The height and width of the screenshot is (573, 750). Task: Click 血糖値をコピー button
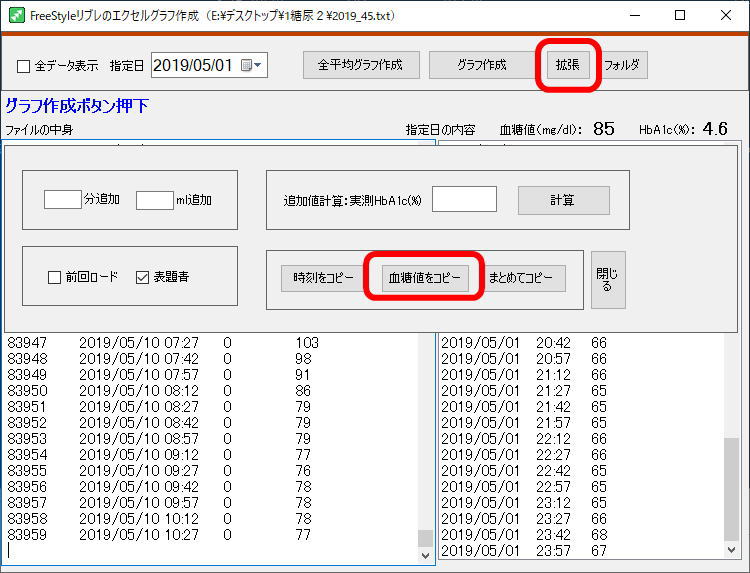(425, 279)
